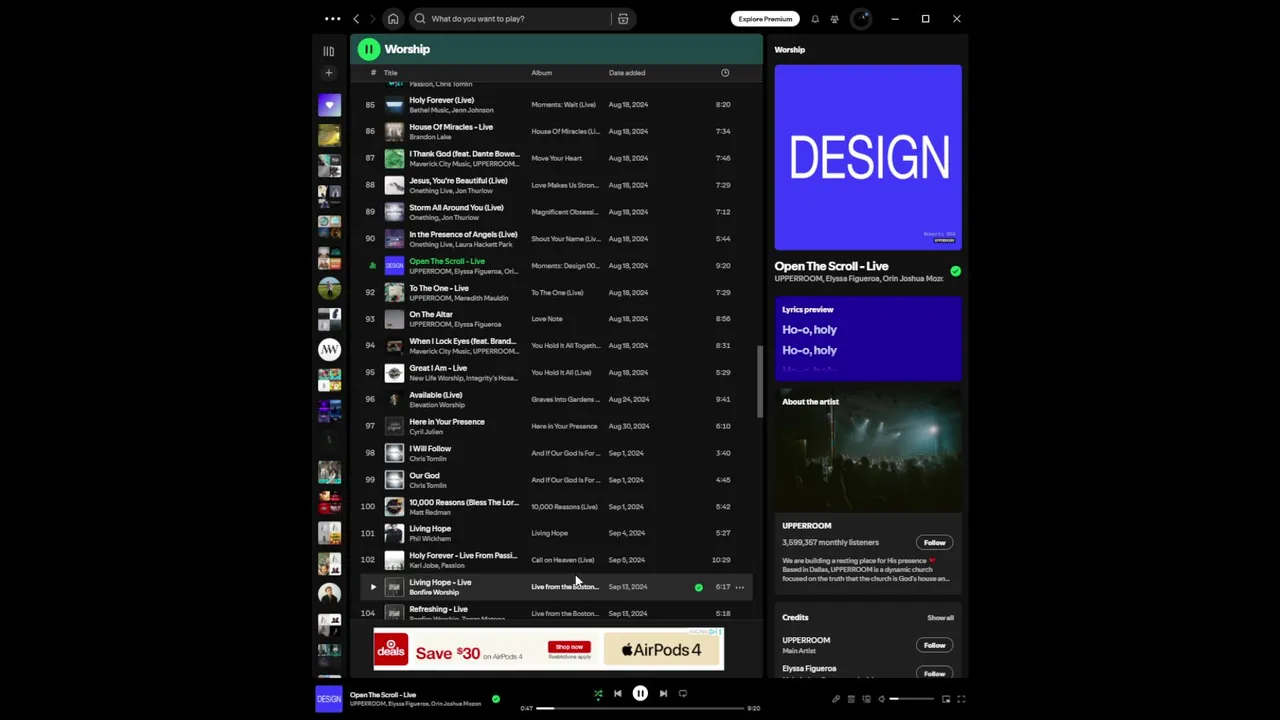Sort tracks by Date added column
Screen dimensions: 1280x720
tap(627, 73)
